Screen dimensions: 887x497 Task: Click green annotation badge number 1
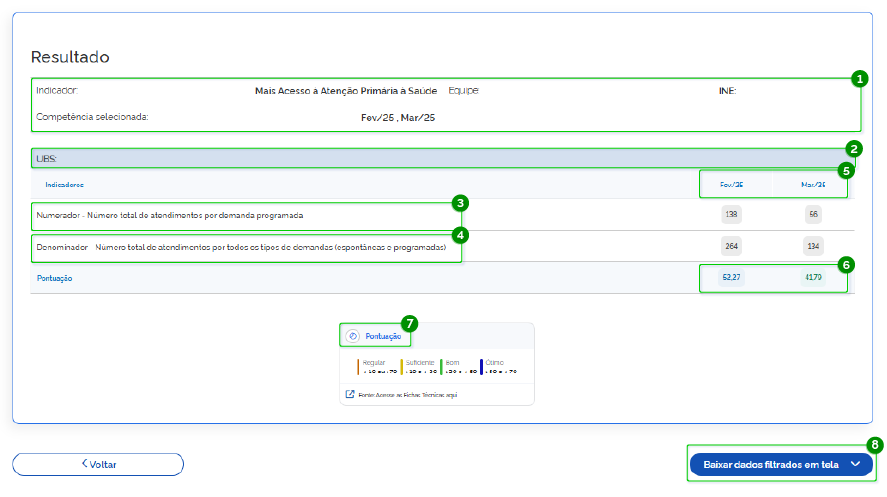tap(858, 78)
